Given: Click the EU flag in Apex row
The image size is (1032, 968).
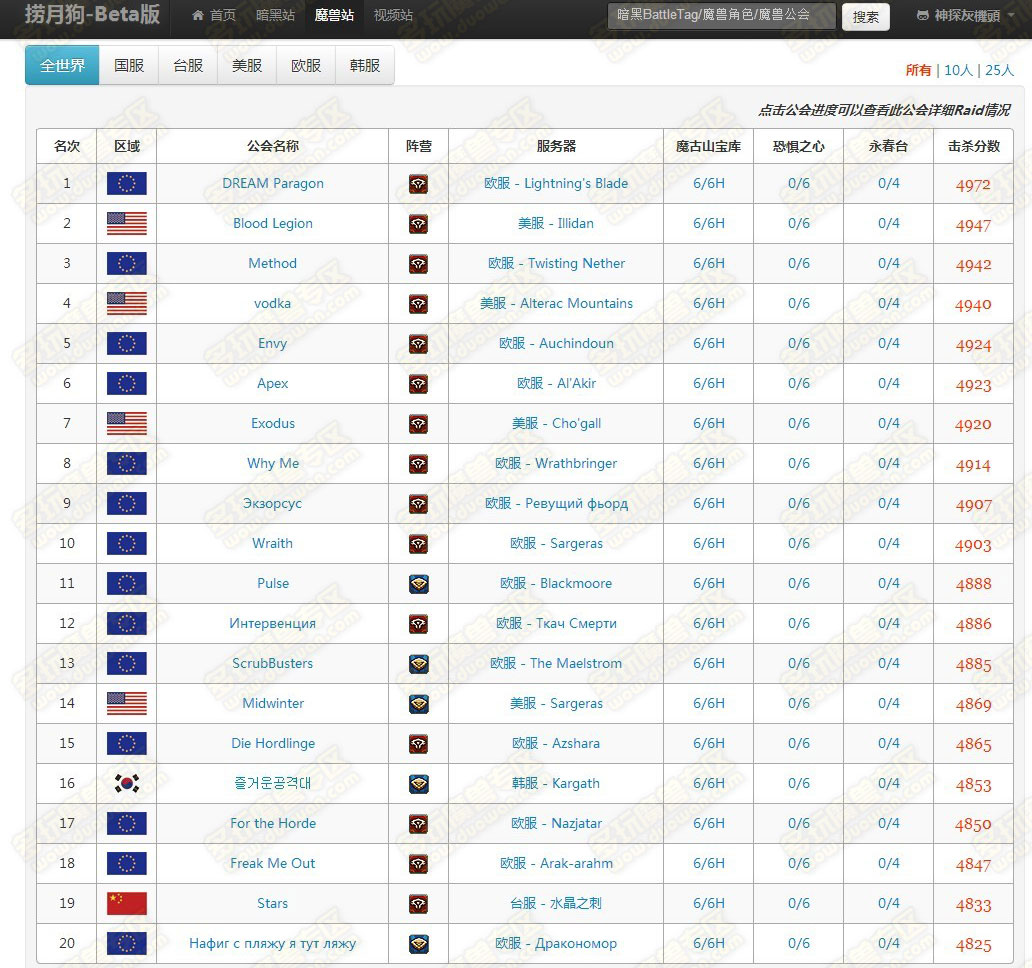Looking at the screenshot, I should (126, 384).
